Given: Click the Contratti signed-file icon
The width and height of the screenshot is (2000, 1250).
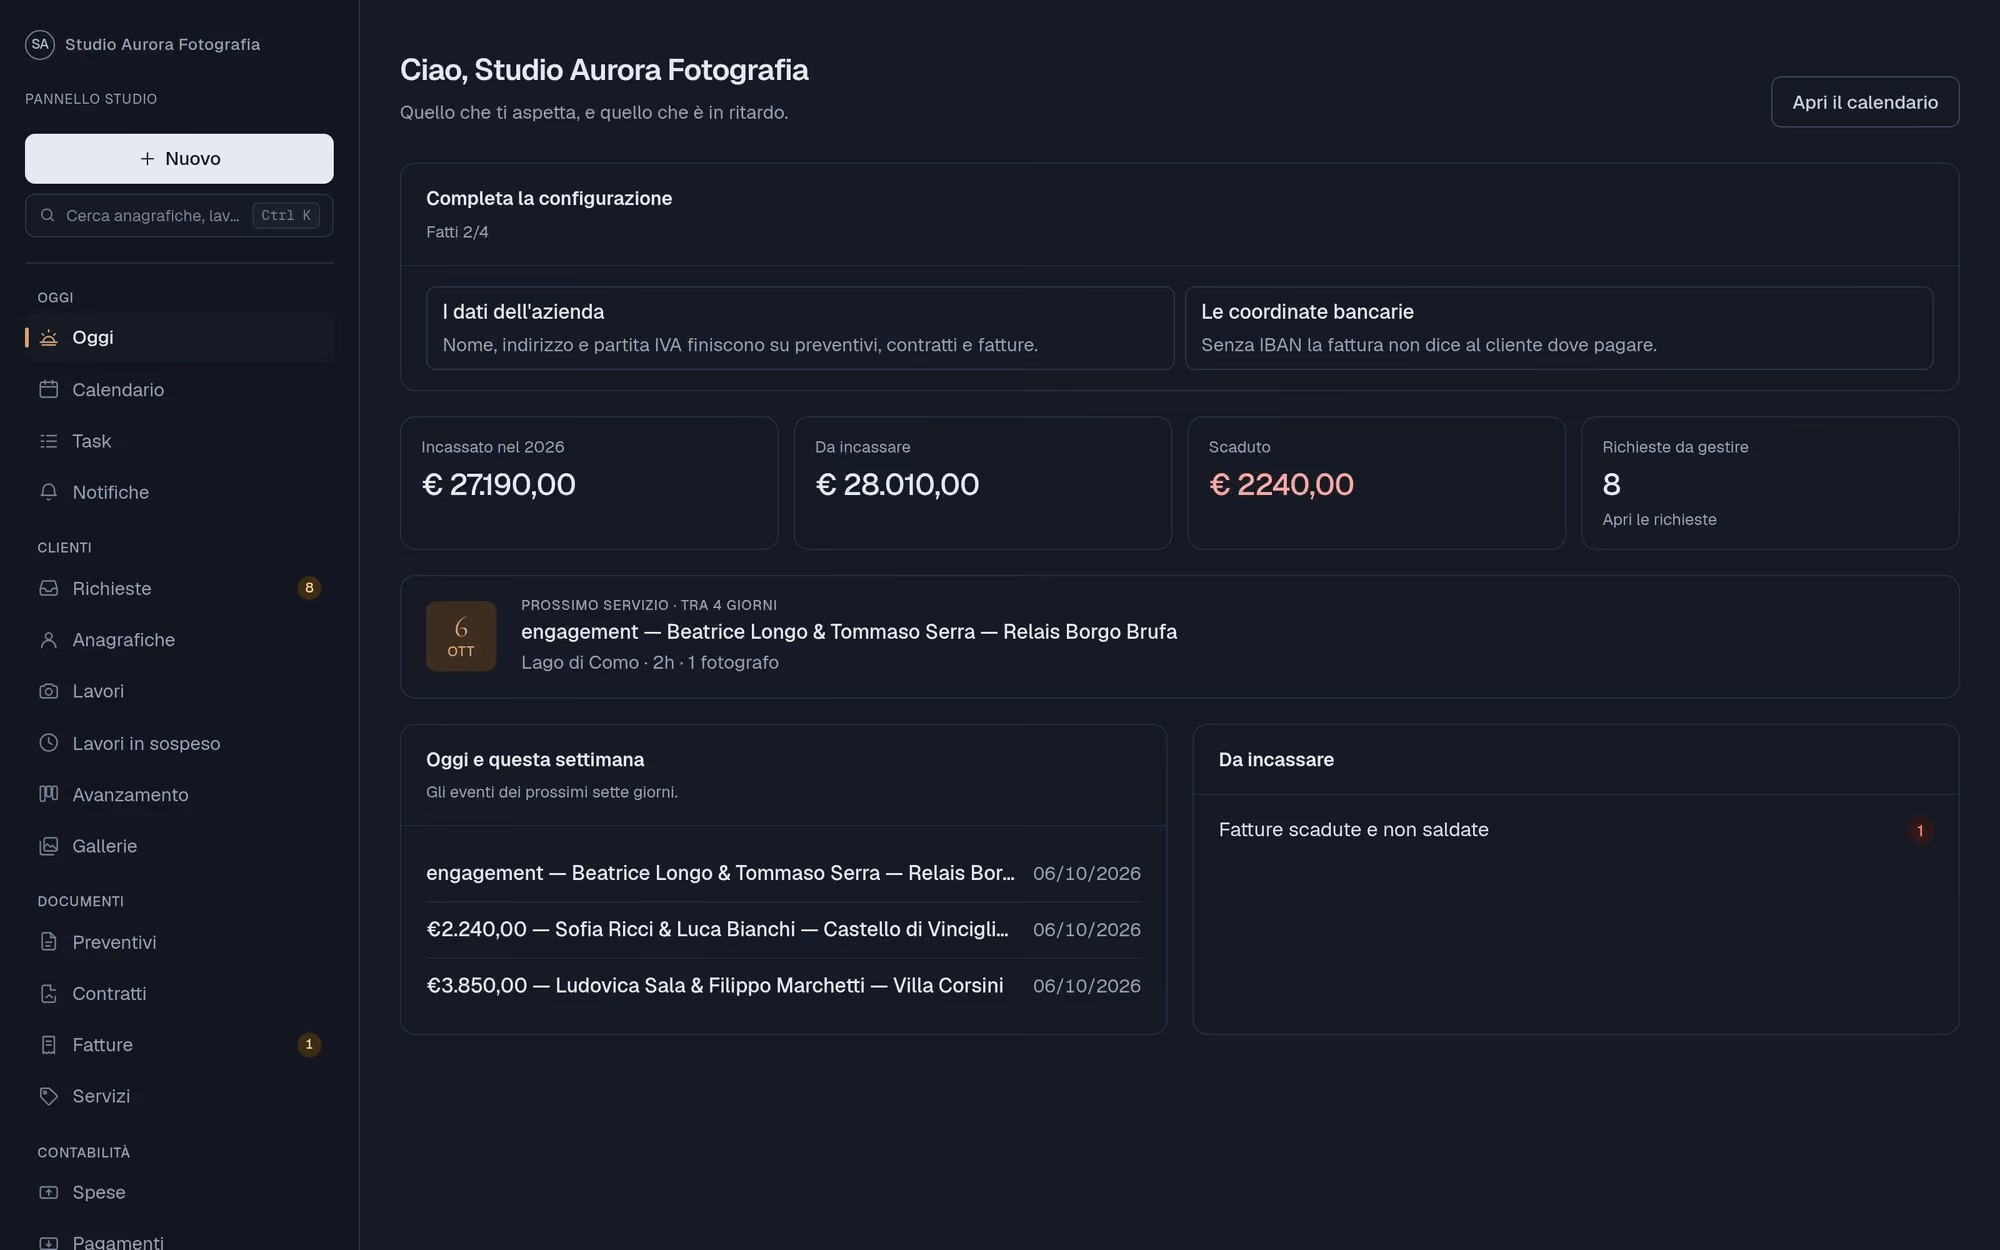Looking at the screenshot, I should (x=48, y=993).
